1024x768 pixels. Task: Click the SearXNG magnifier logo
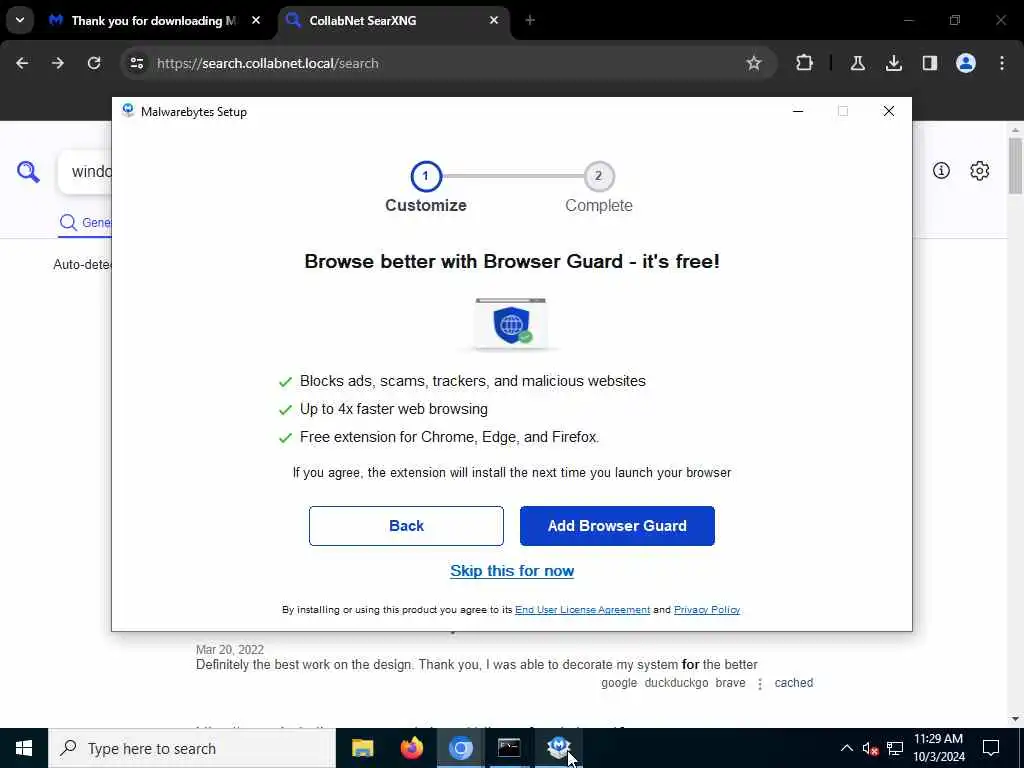28,172
